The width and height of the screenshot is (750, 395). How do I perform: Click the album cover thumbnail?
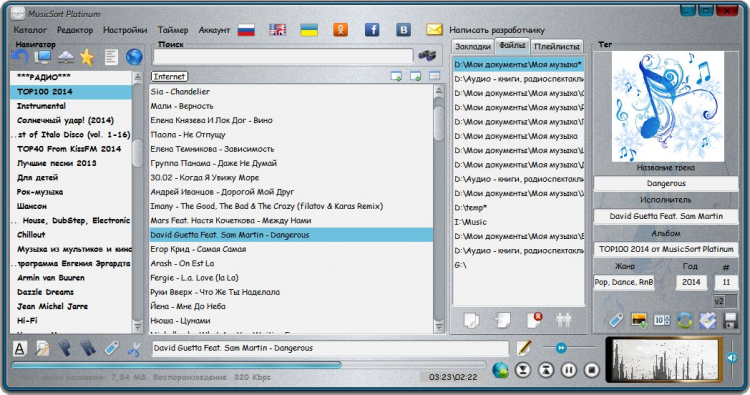point(667,107)
